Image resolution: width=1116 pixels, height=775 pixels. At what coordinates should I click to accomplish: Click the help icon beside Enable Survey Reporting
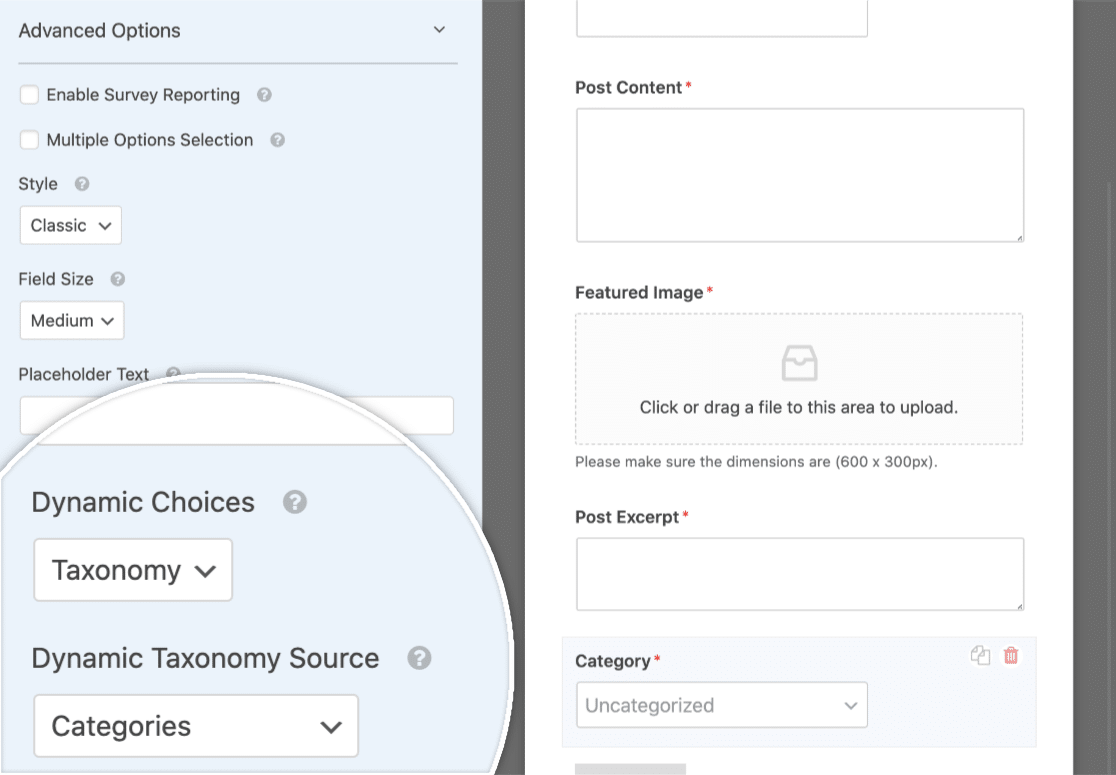click(x=264, y=95)
